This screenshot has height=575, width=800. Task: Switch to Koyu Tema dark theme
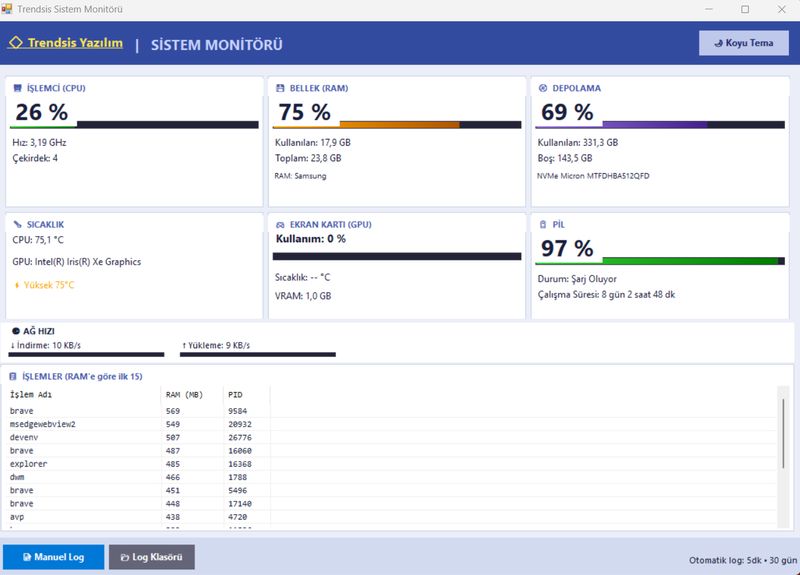click(x=743, y=43)
